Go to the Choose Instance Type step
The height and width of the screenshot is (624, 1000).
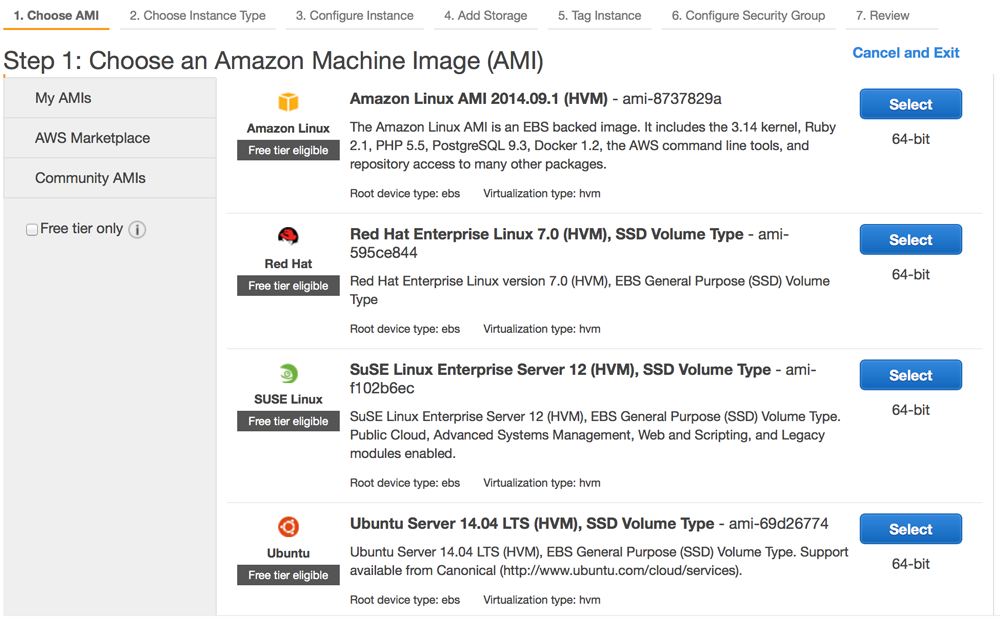[x=197, y=15]
